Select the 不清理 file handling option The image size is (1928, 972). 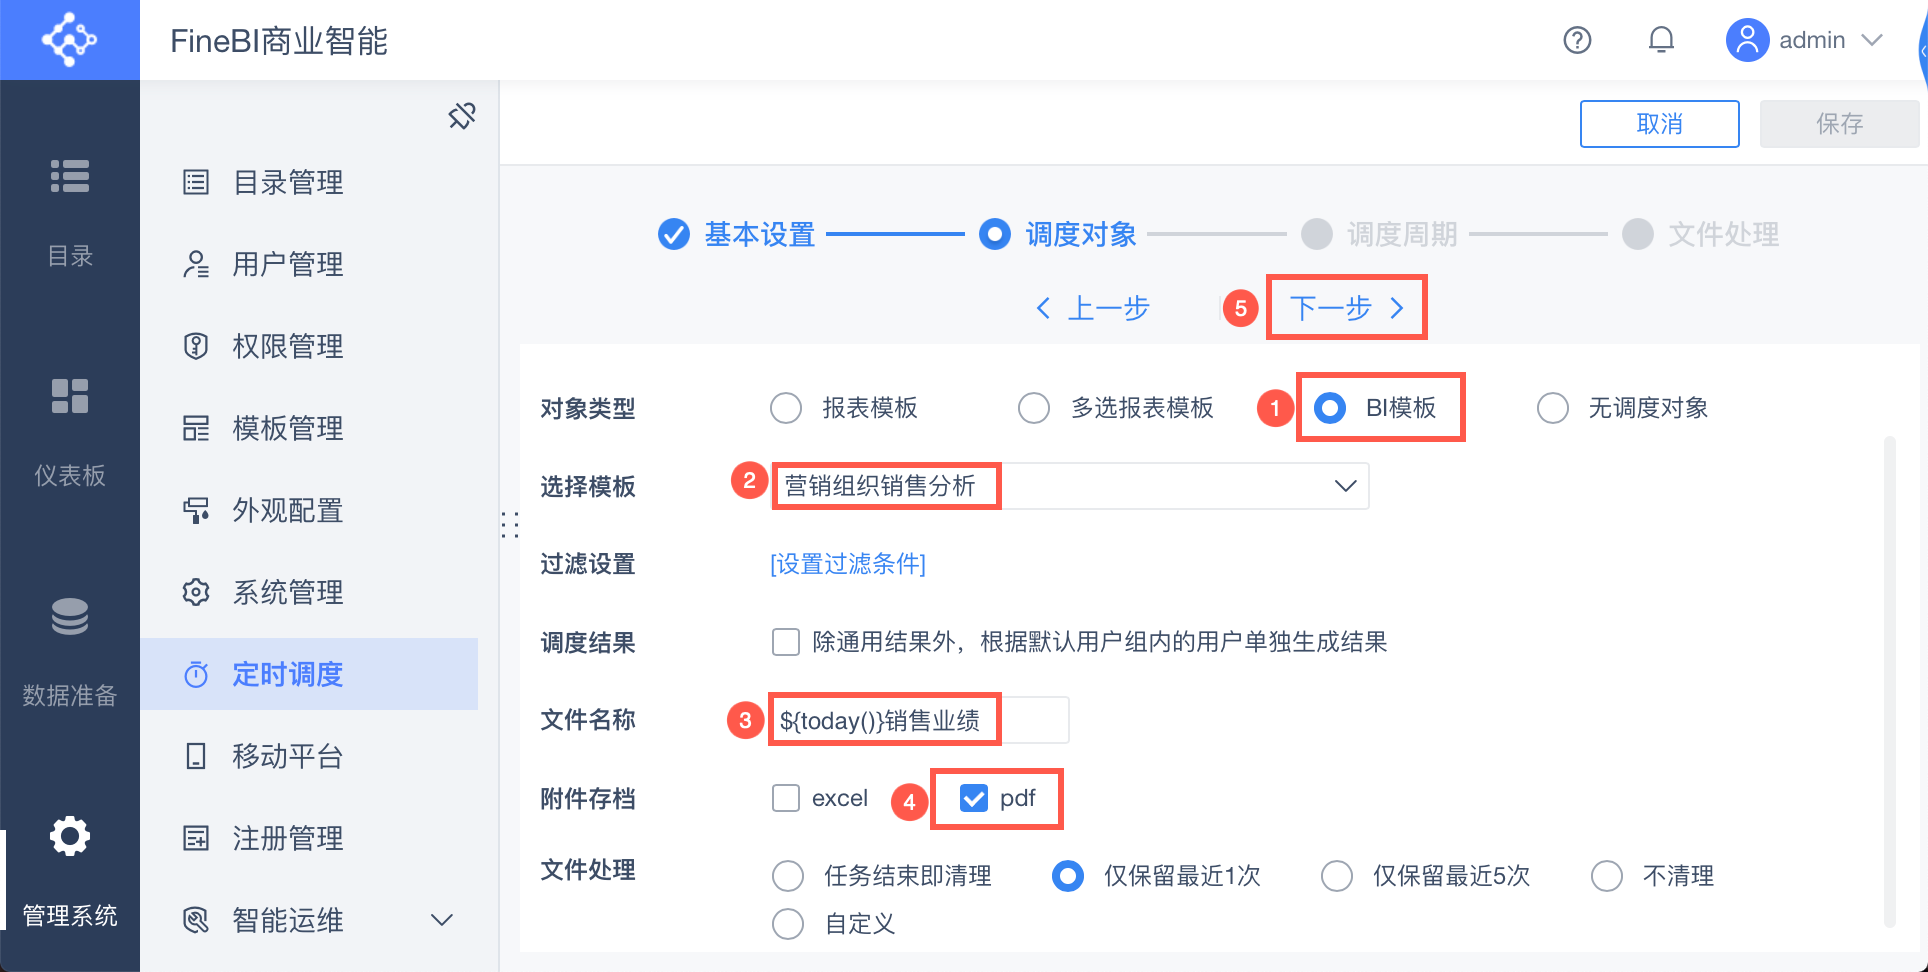(1607, 876)
